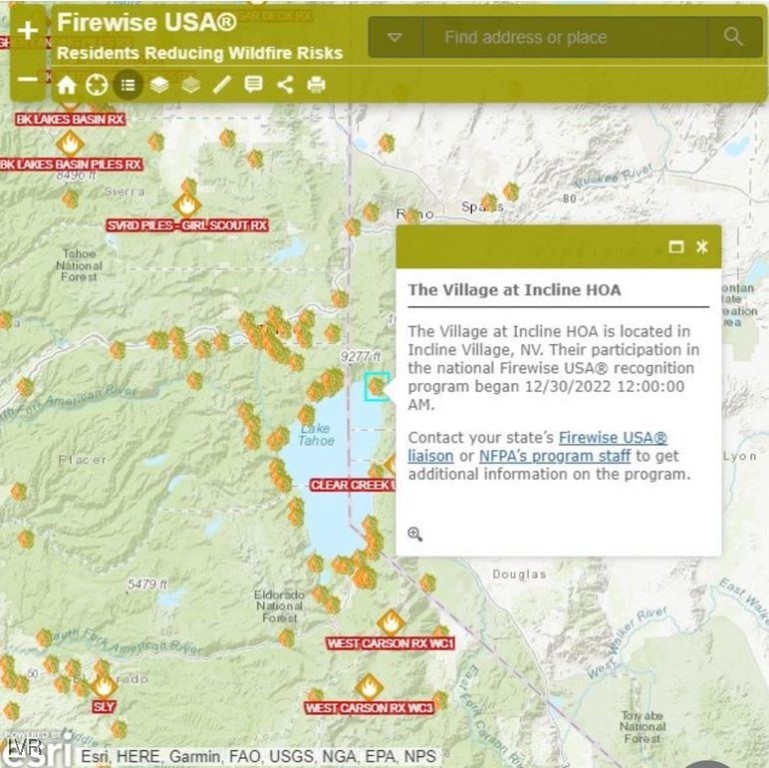Select the draw pencil tool
The width and height of the screenshot is (769, 768).
222,85
